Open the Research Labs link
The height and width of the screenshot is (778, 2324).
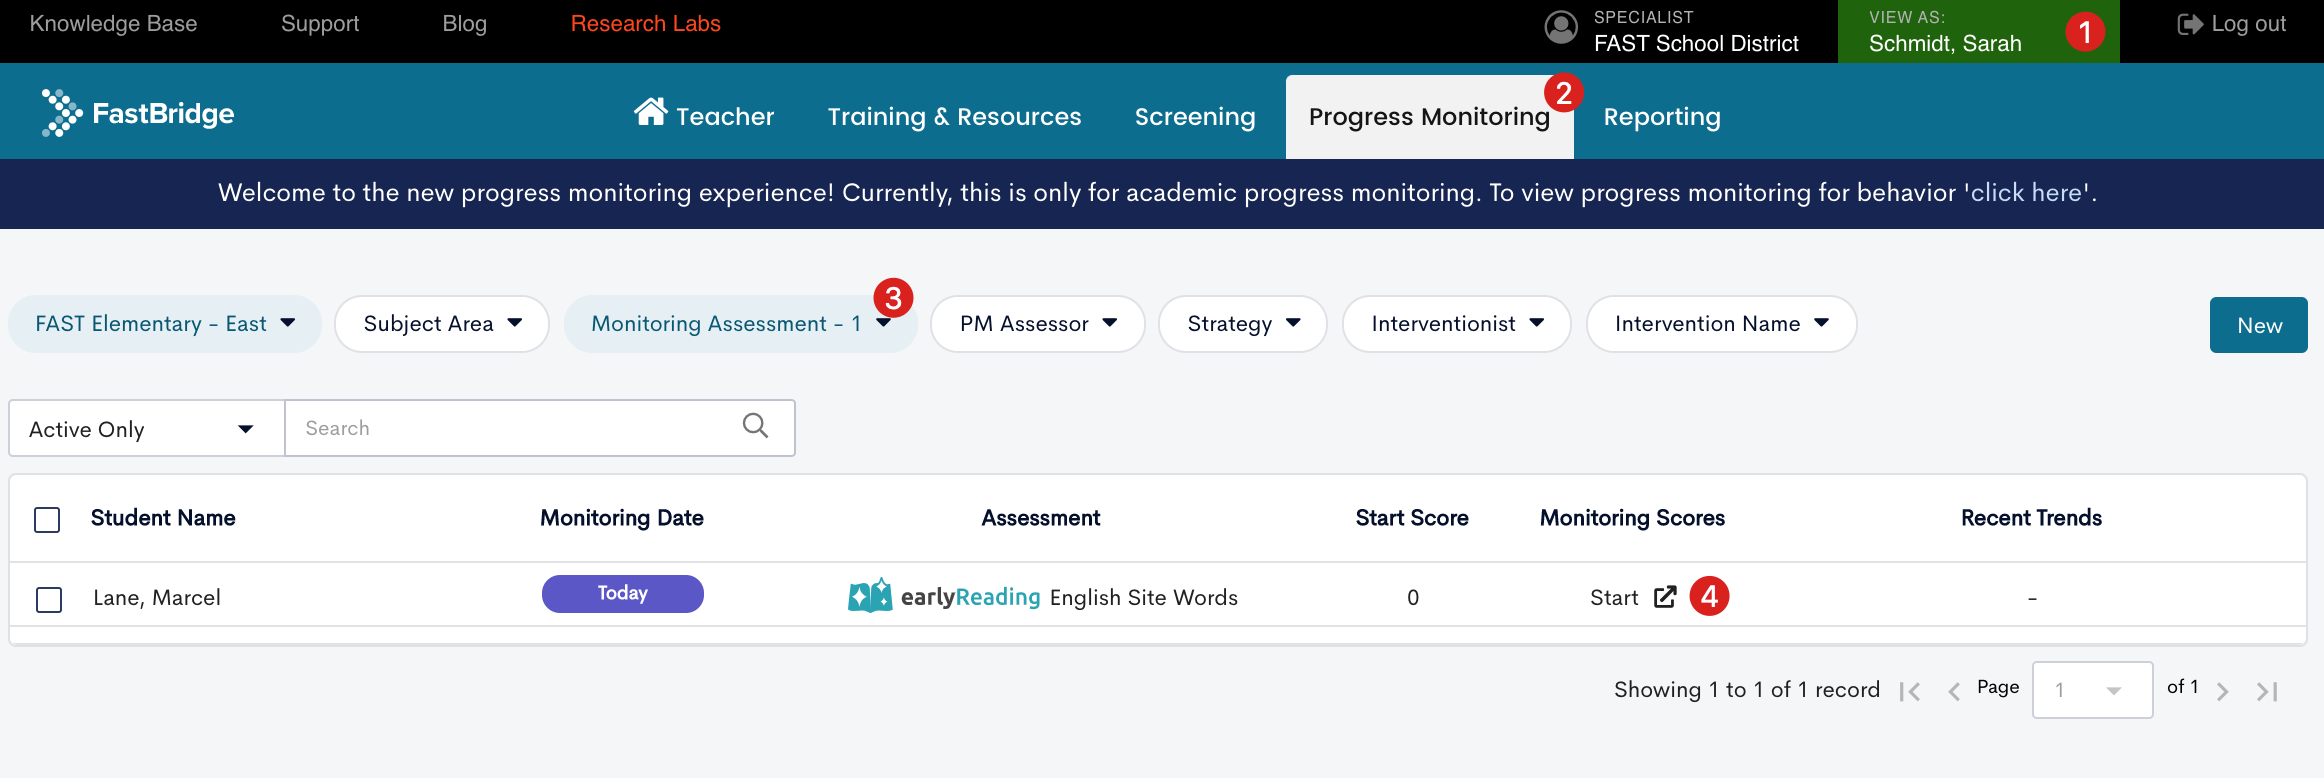click(646, 24)
